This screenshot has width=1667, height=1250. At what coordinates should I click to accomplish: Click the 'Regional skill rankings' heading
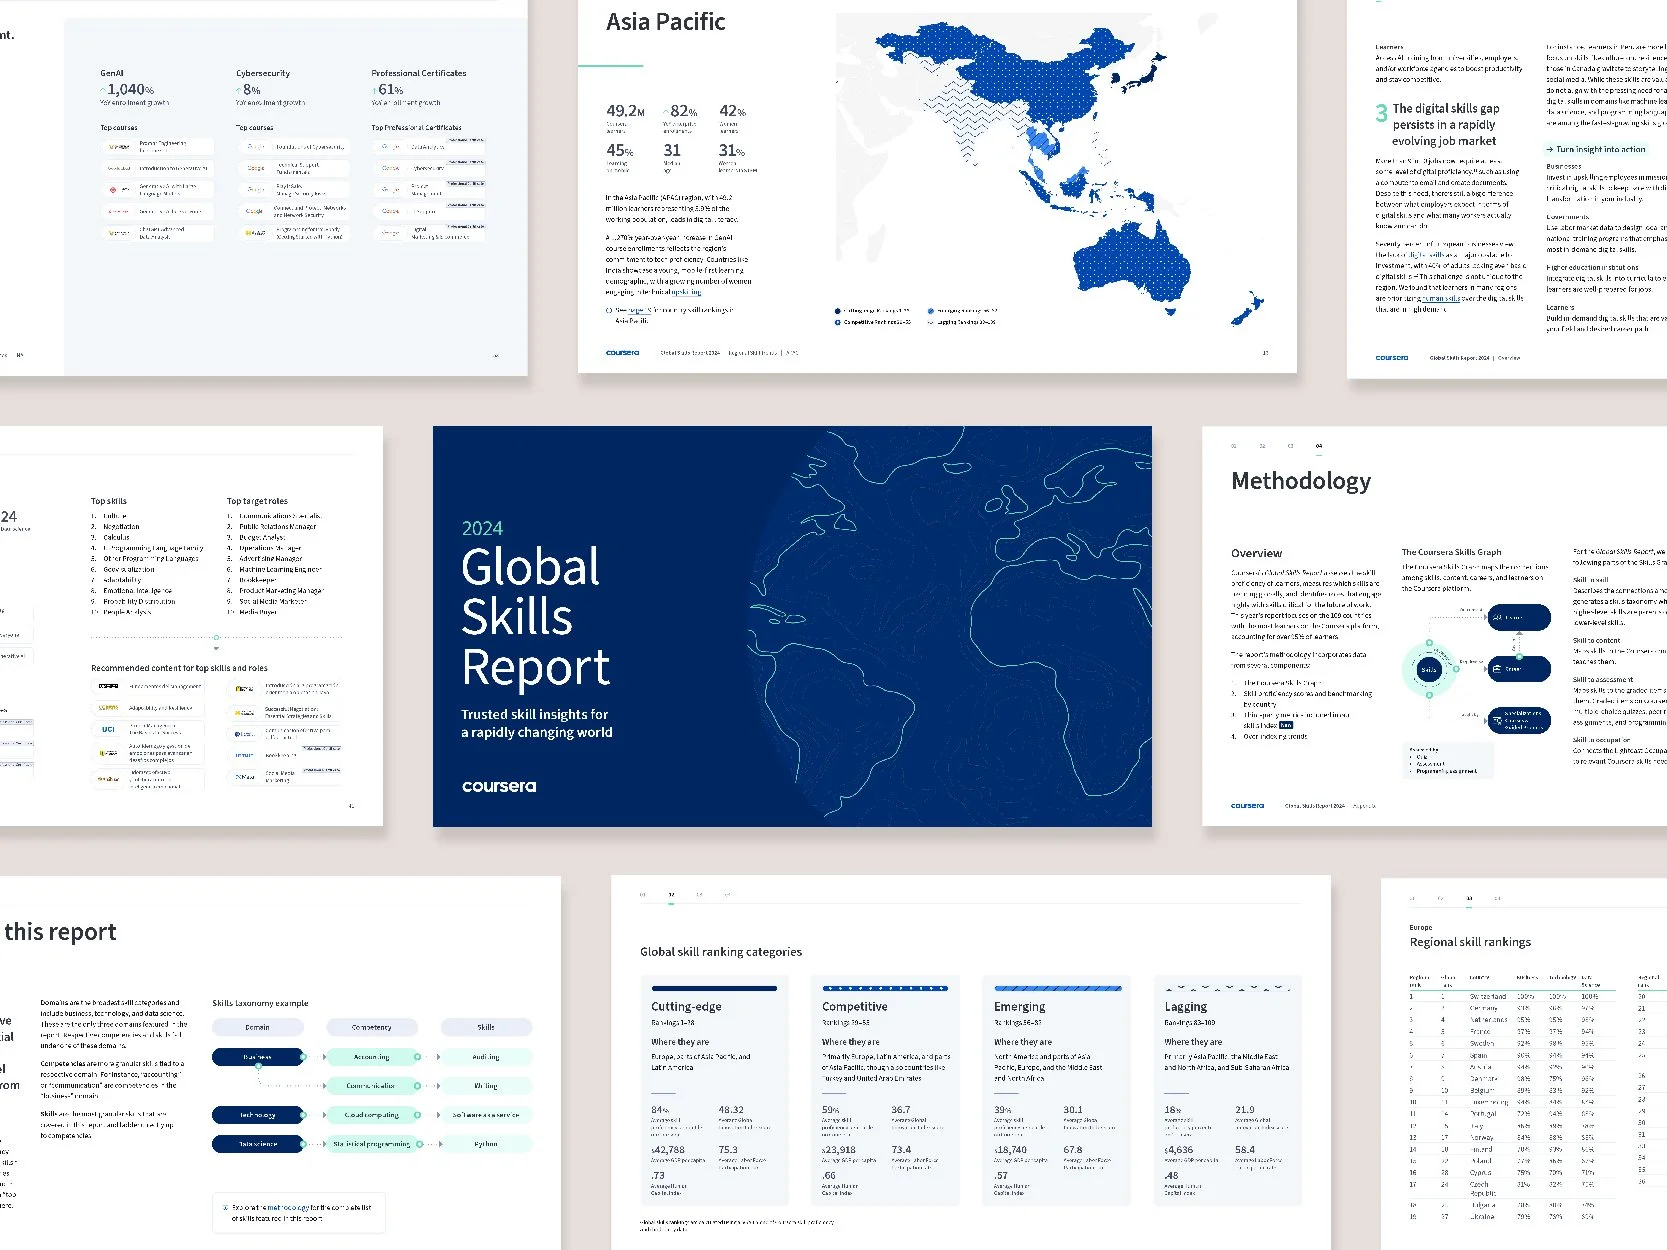[1470, 942]
